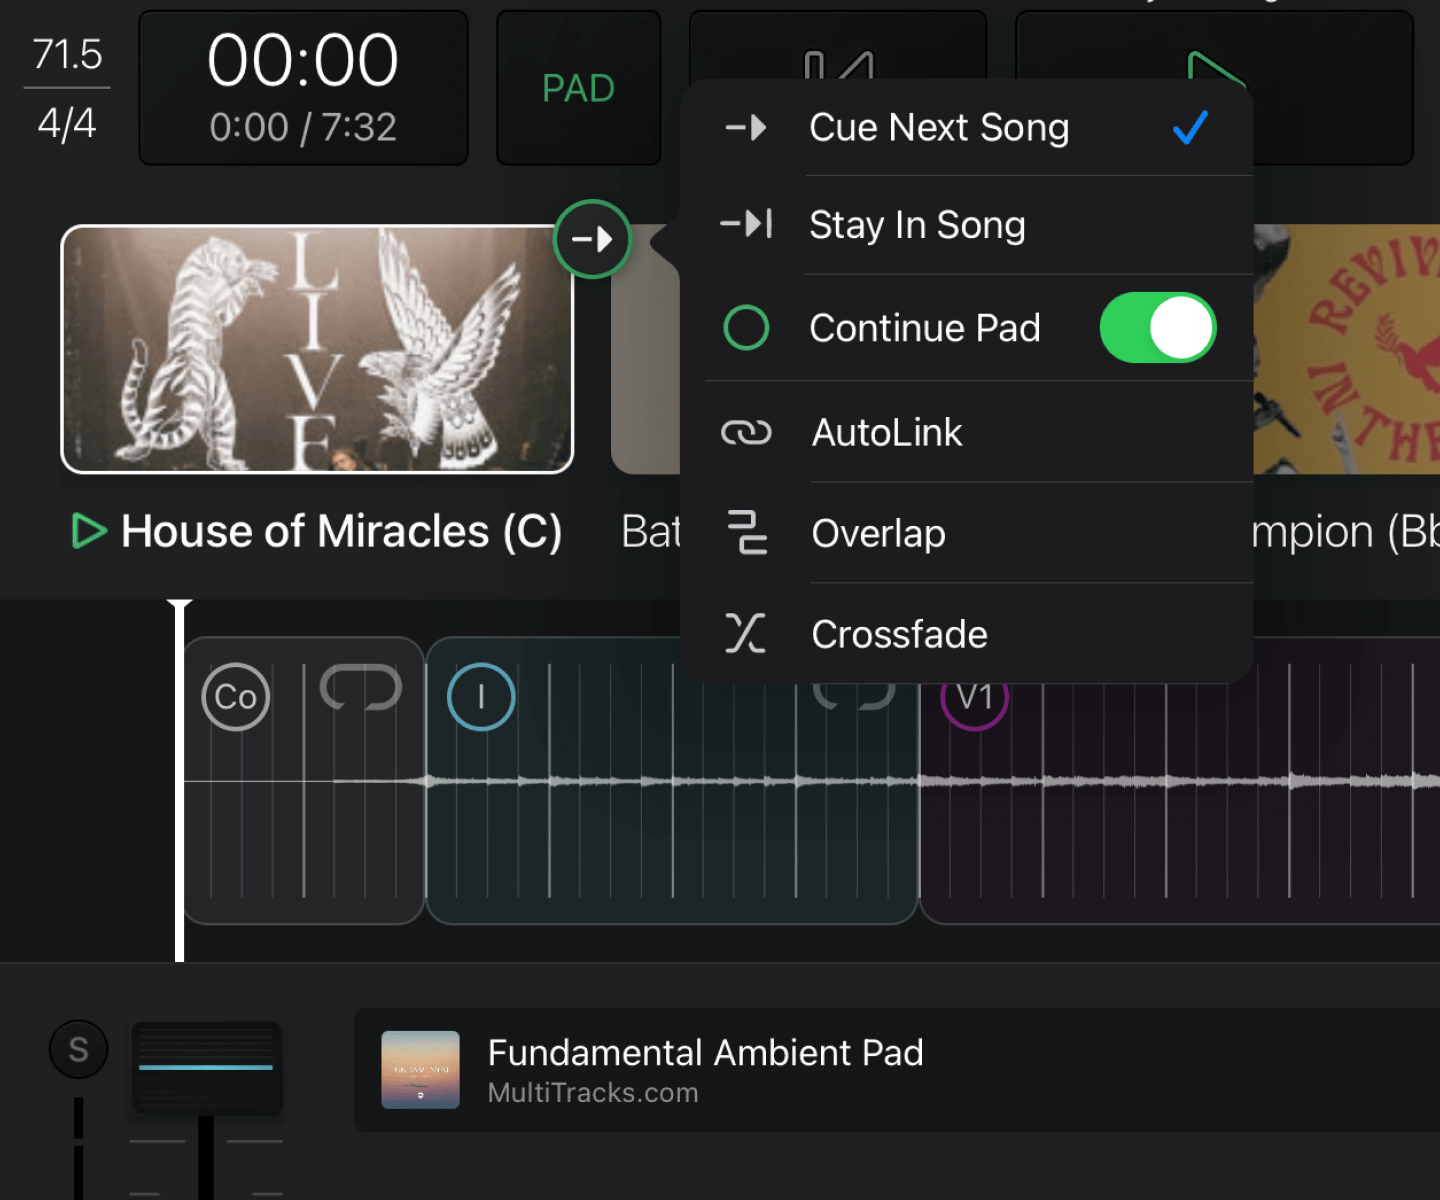The image size is (1440, 1200).
Task: Select the Stay In Song icon
Action: [746, 225]
